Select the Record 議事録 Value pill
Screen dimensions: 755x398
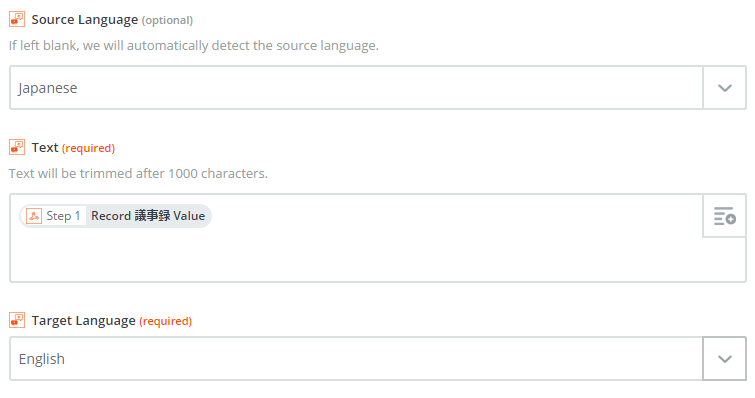116,216
